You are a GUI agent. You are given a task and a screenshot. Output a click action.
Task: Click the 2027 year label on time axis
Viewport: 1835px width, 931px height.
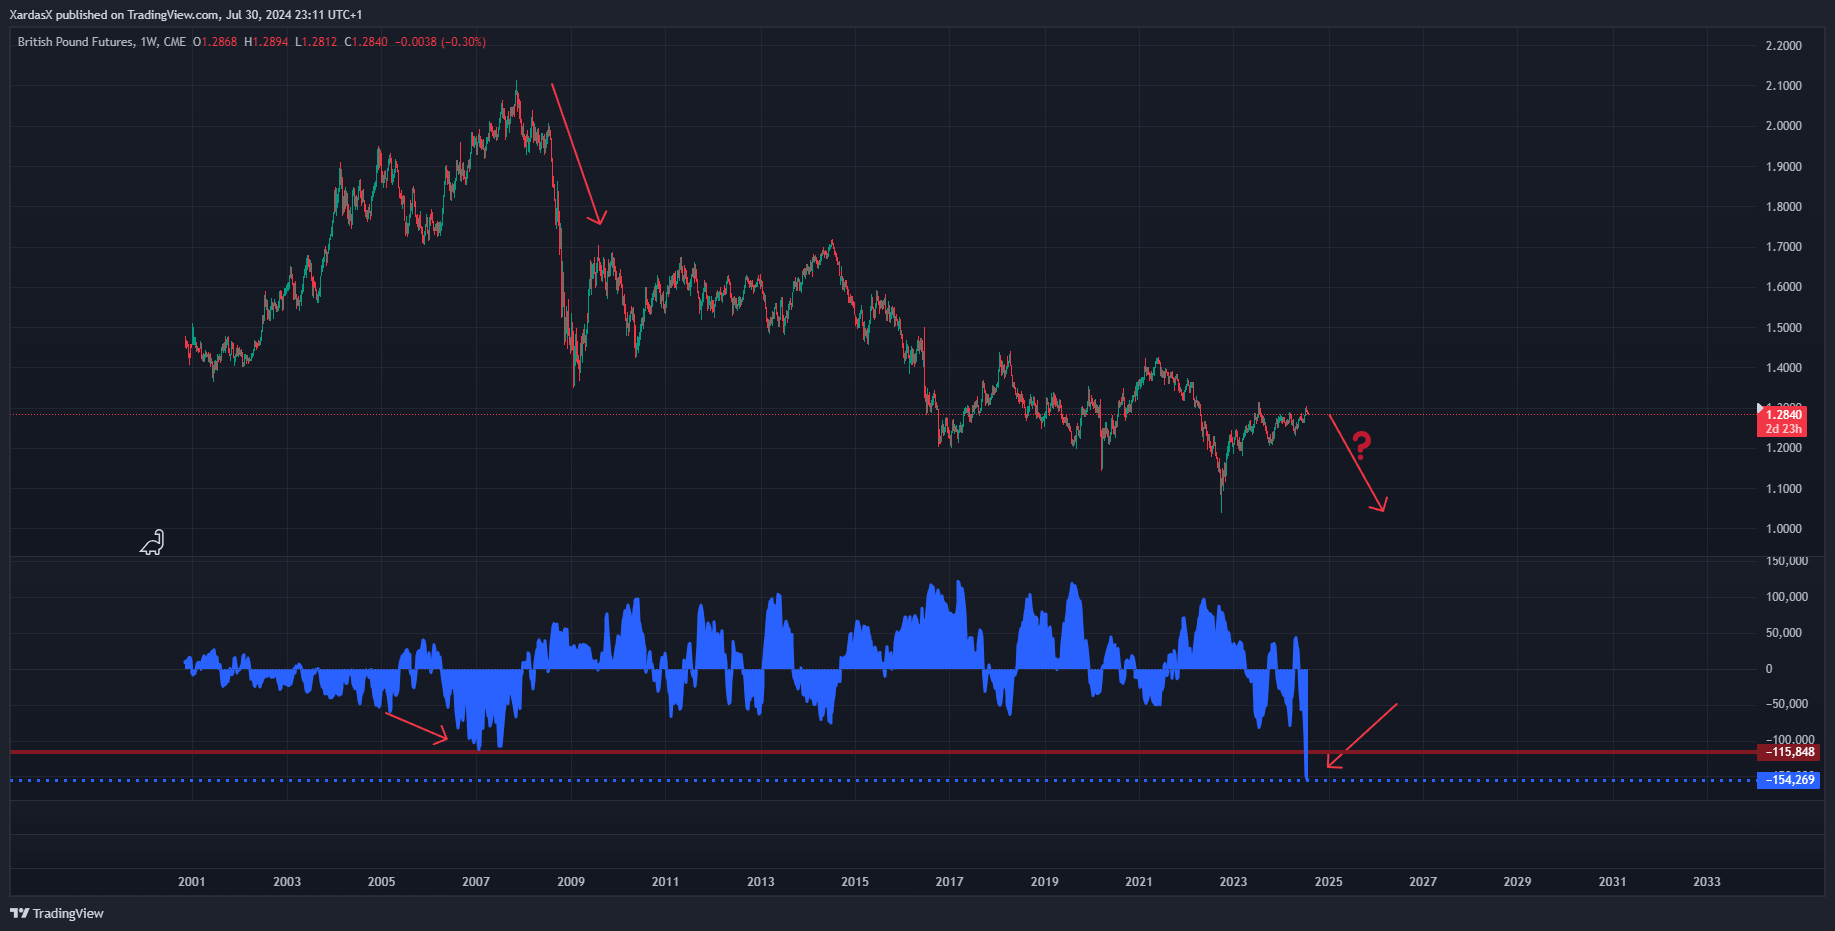click(x=1423, y=882)
